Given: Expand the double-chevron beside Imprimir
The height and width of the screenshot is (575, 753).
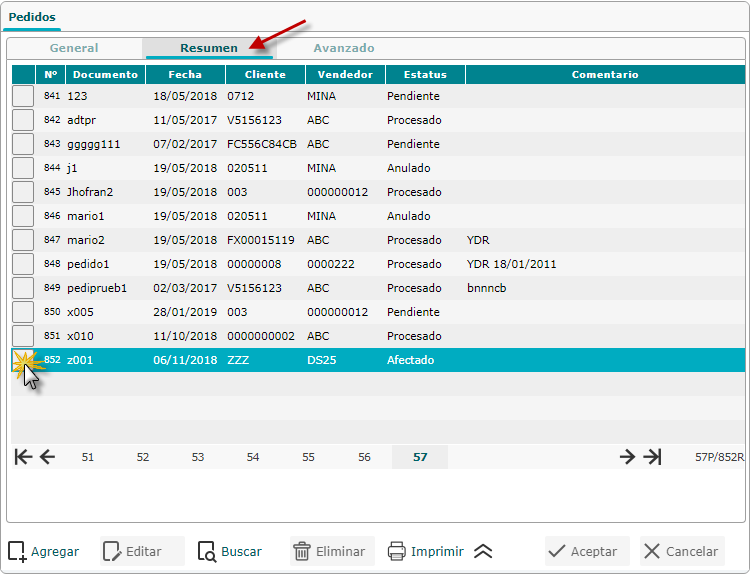Looking at the screenshot, I should [483, 551].
